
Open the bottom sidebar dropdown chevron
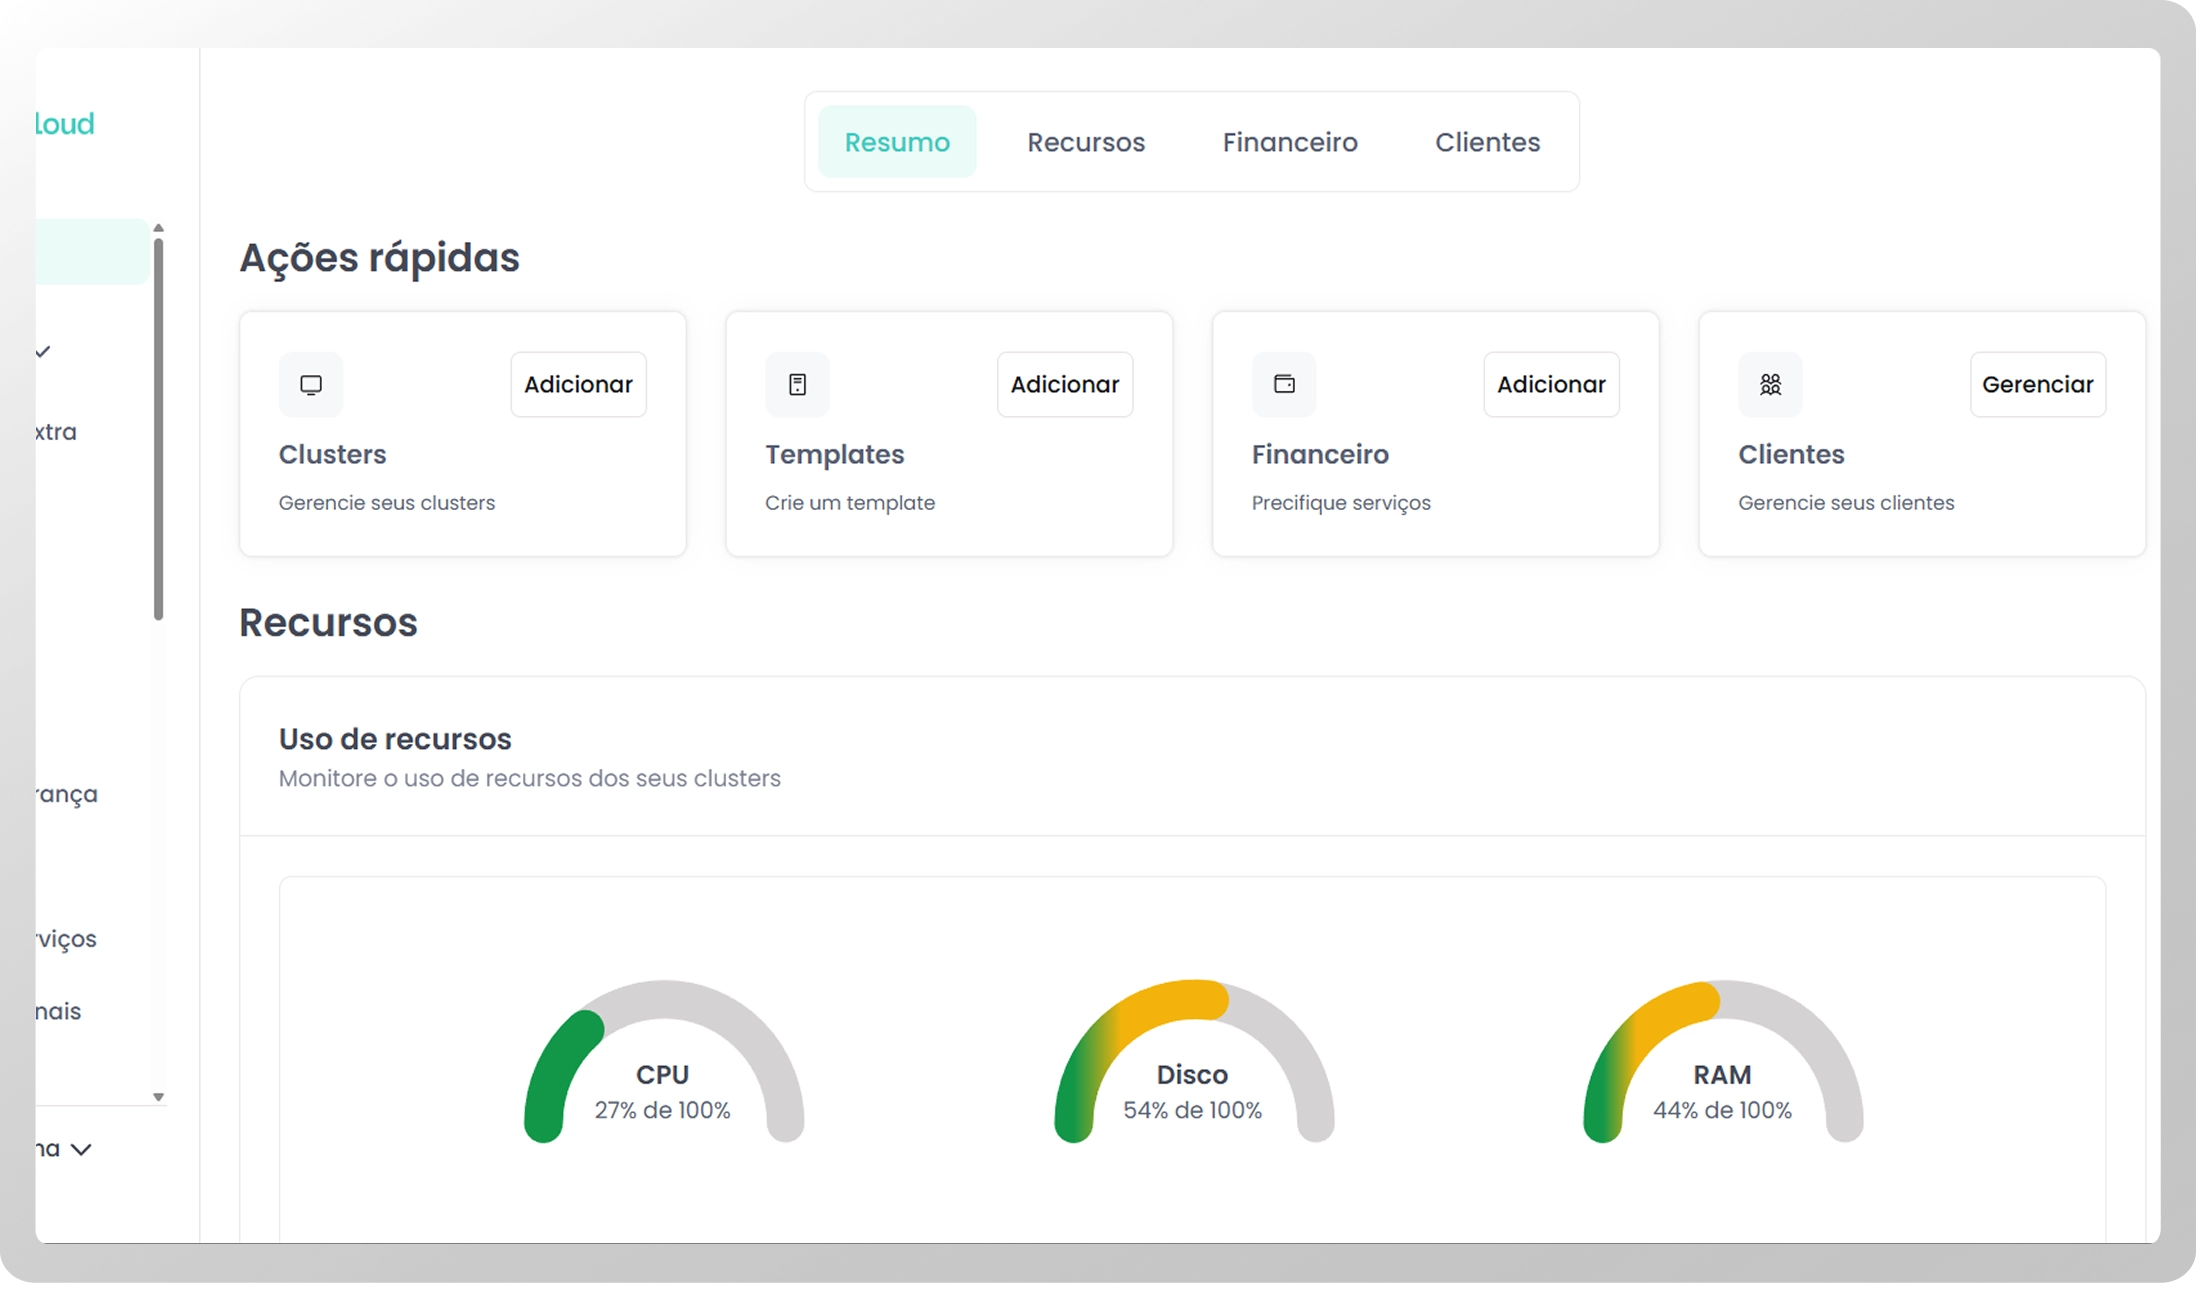coord(82,1150)
